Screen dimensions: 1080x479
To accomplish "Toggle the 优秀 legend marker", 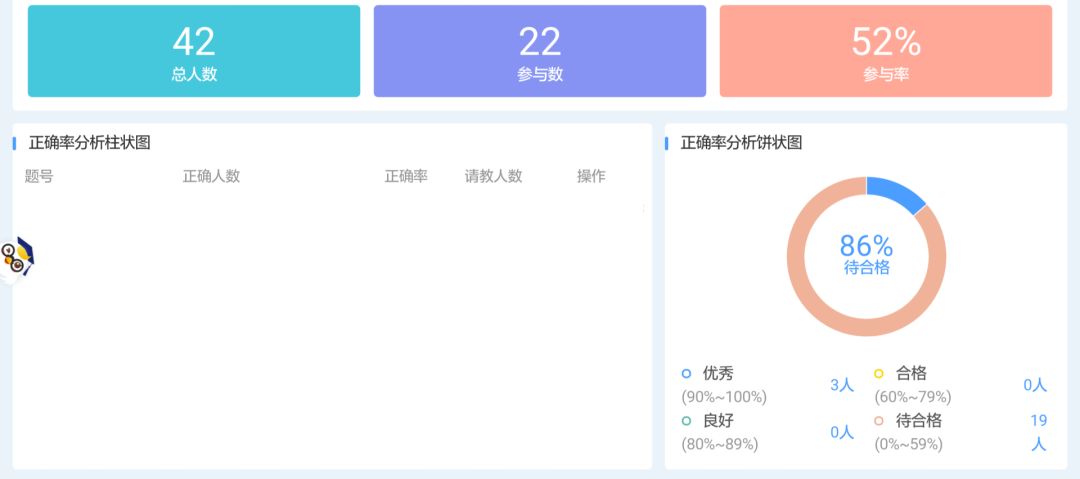I will coord(686,374).
